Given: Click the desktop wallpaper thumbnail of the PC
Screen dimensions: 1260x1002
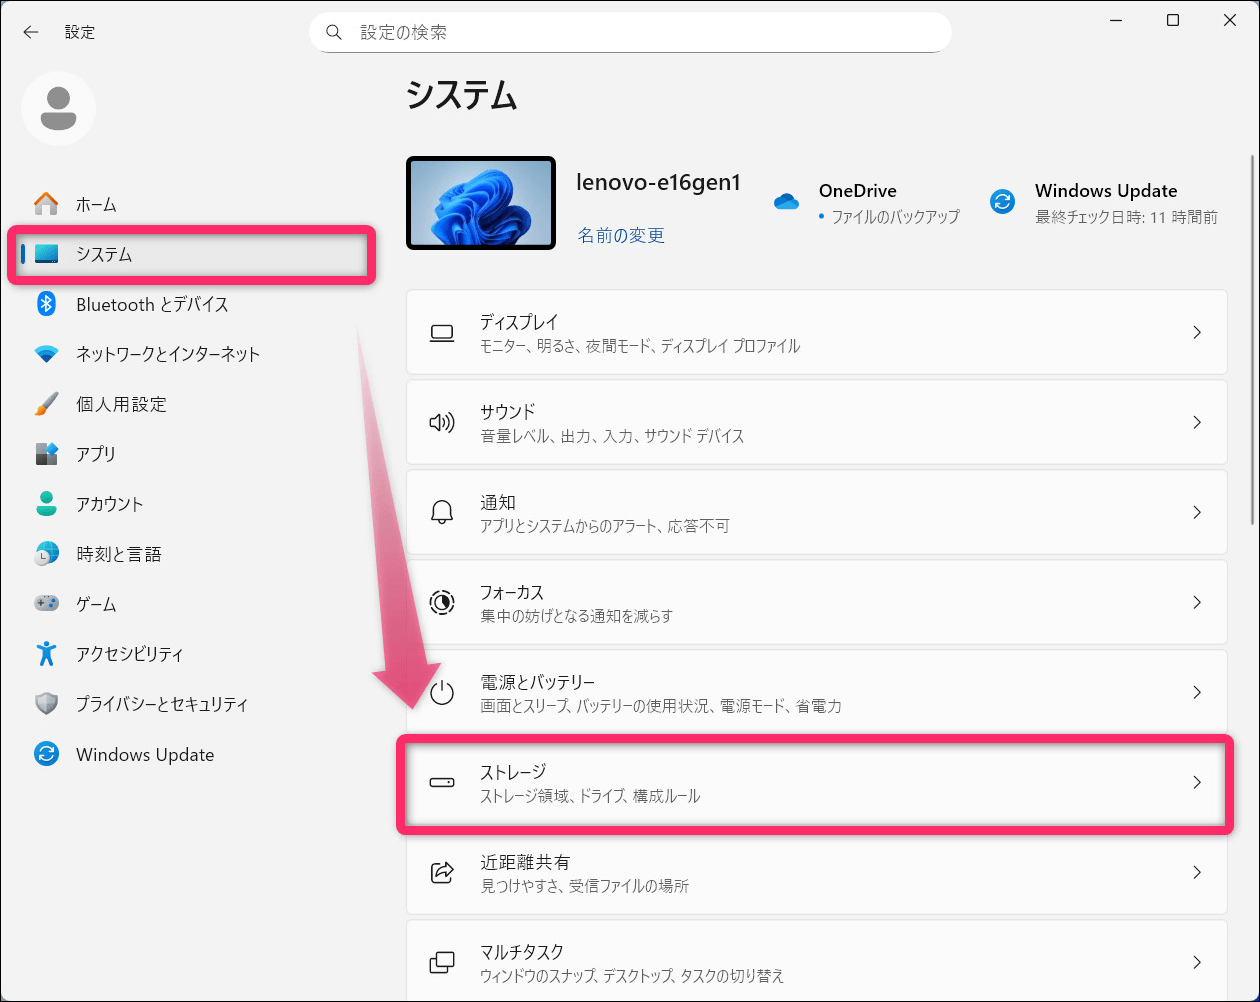Looking at the screenshot, I should [480, 203].
